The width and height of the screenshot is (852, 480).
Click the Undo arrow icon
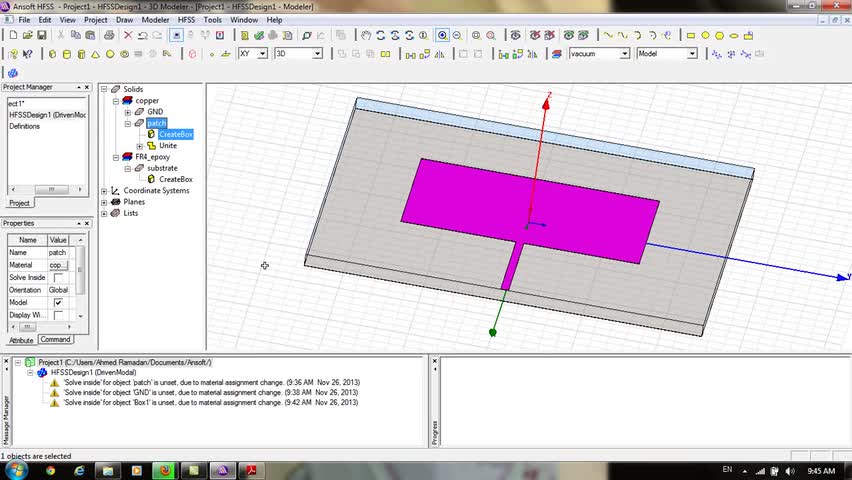pos(143,35)
